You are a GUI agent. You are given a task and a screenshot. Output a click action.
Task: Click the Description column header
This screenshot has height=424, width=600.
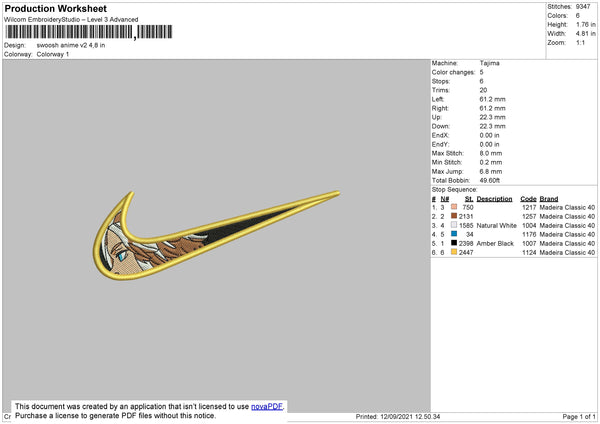point(494,199)
